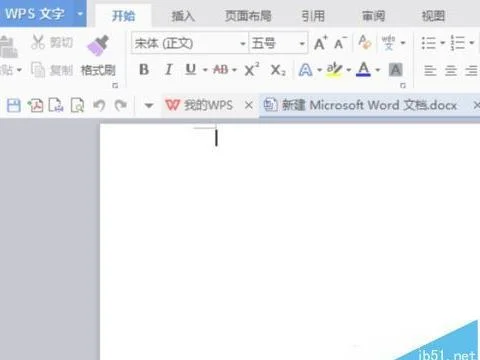Viewport: 480px width, 360px height.
Task: Click the Print icon
Action: click(56, 105)
